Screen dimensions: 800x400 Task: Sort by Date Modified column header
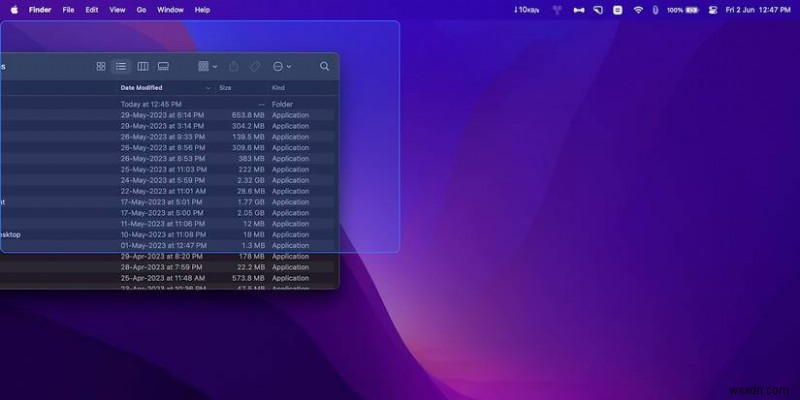click(141, 88)
